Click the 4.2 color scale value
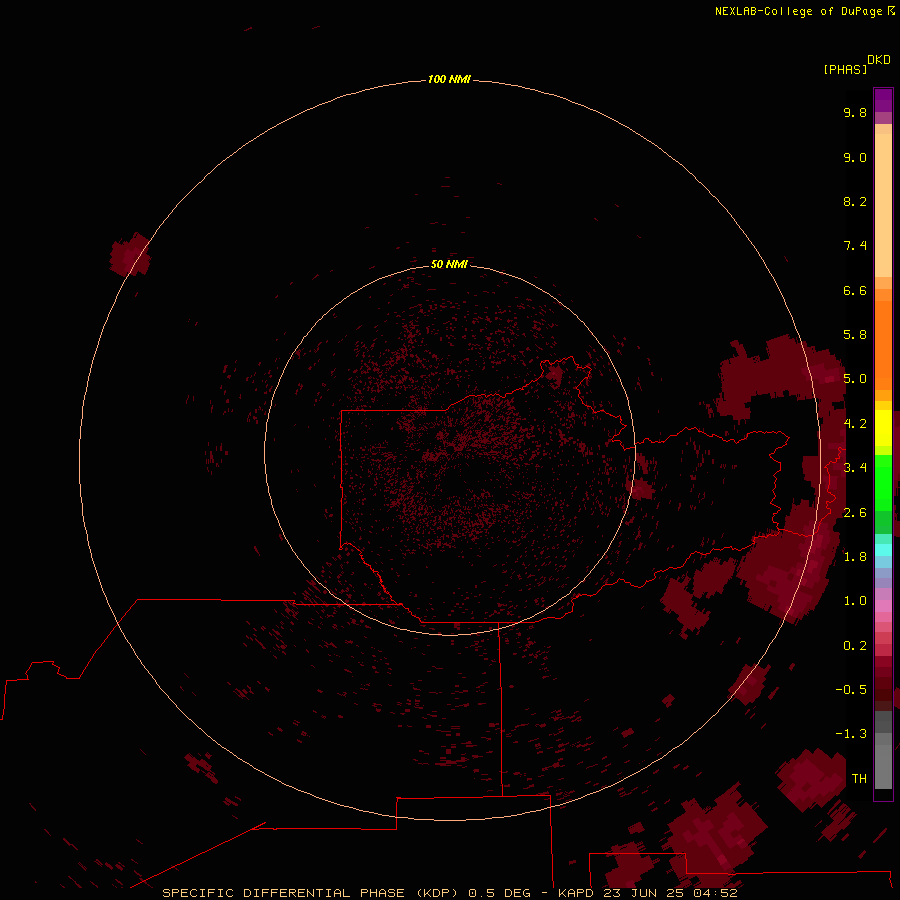 (855, 424)
